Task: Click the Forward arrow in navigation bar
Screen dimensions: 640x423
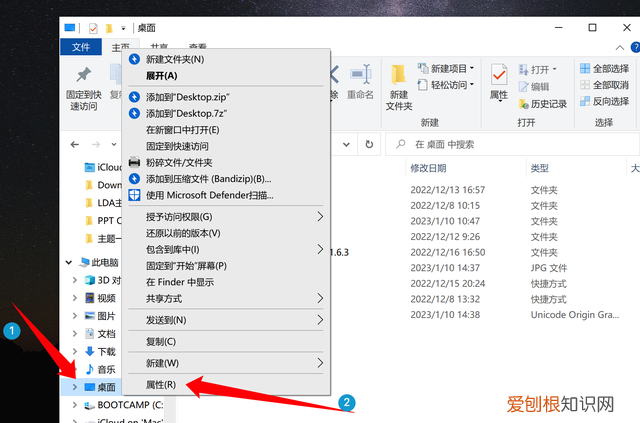Action: [96, 144]
